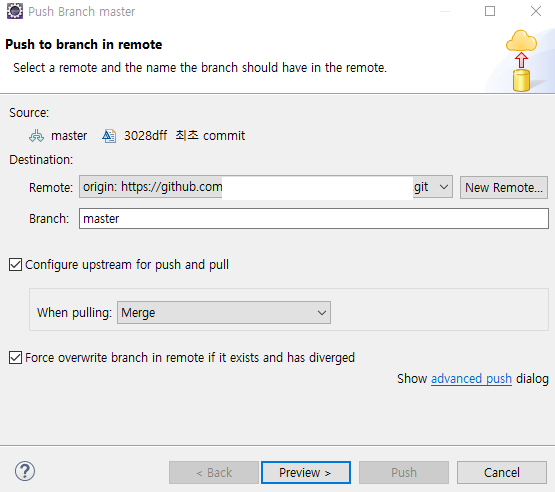Viewport: 555px width, 492px height.
Task: Click the help question mark icon
Action: 25,471
